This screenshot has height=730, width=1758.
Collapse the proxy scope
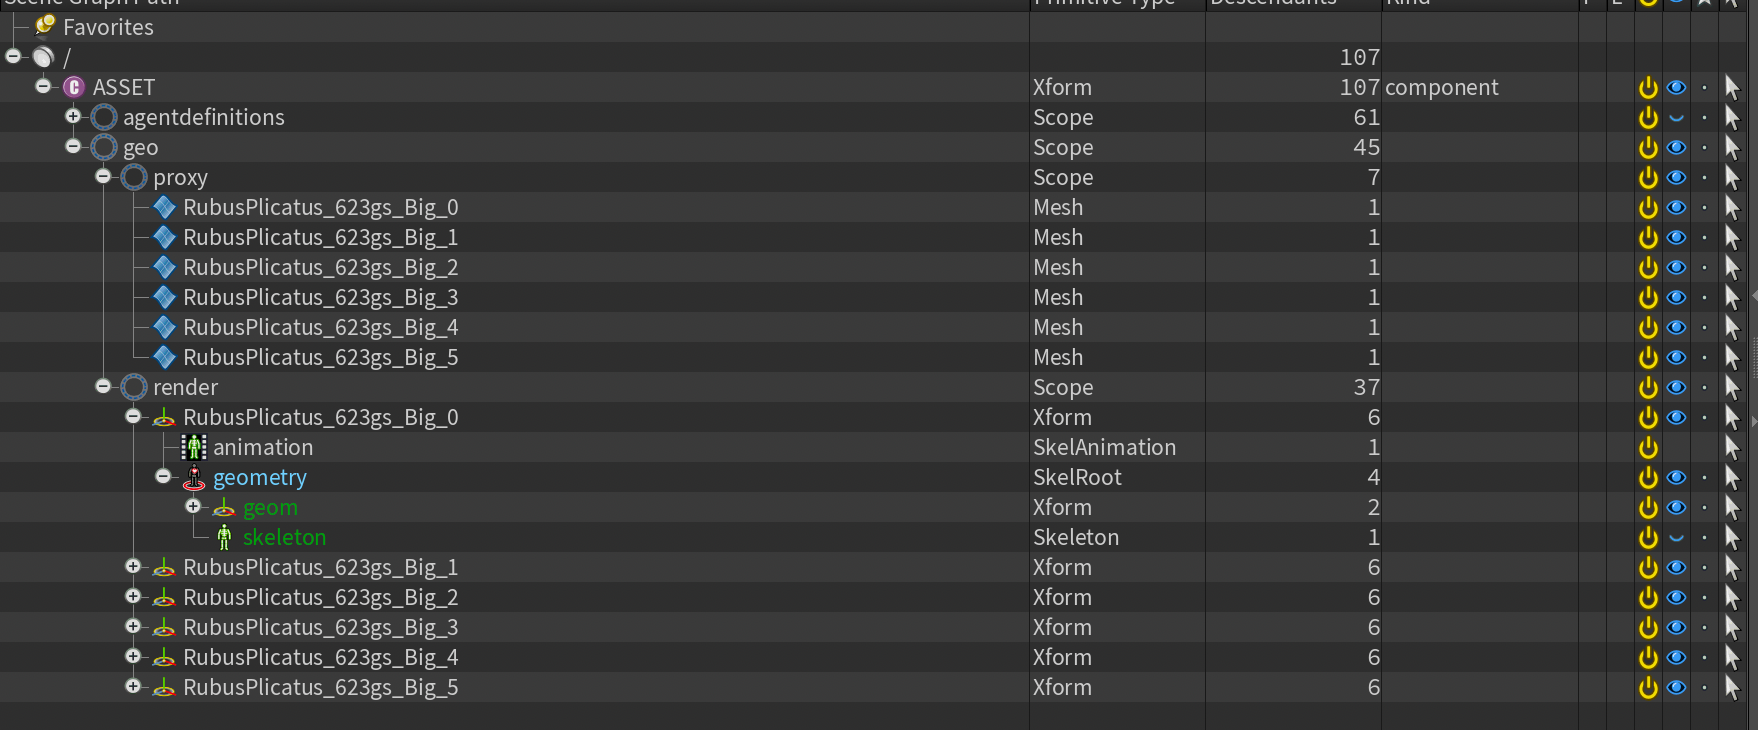click(103, 176)
